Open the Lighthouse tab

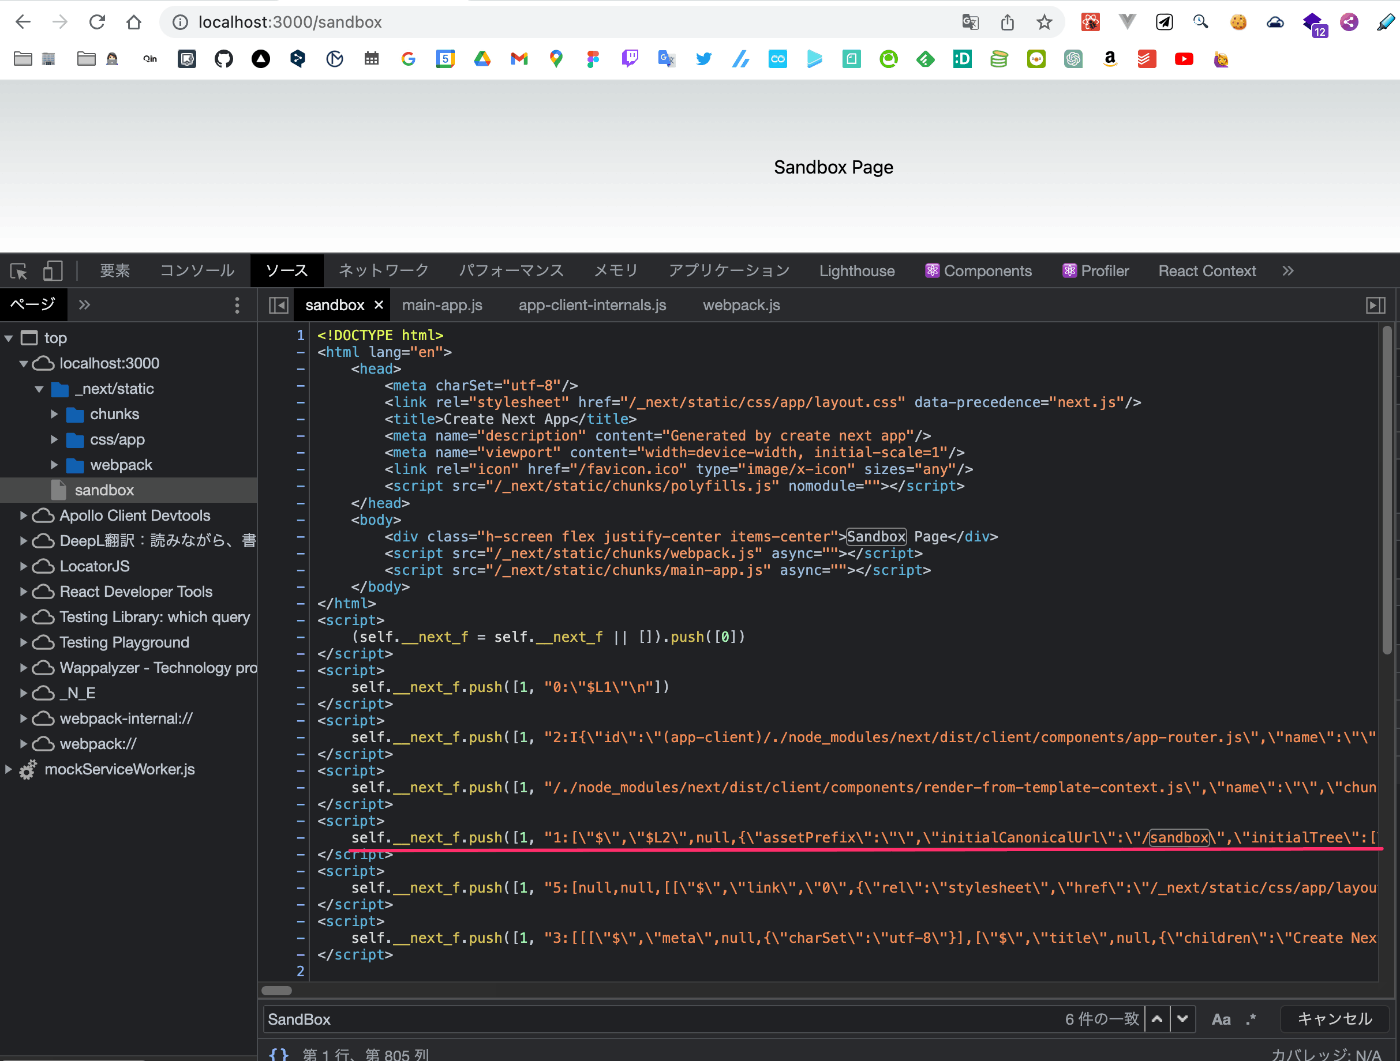click(x=857, y=271)
